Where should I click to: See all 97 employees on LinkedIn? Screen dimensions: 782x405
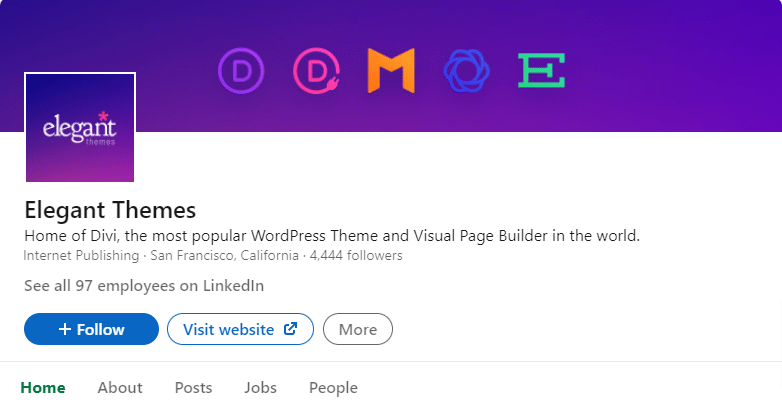tap(144, 286)
